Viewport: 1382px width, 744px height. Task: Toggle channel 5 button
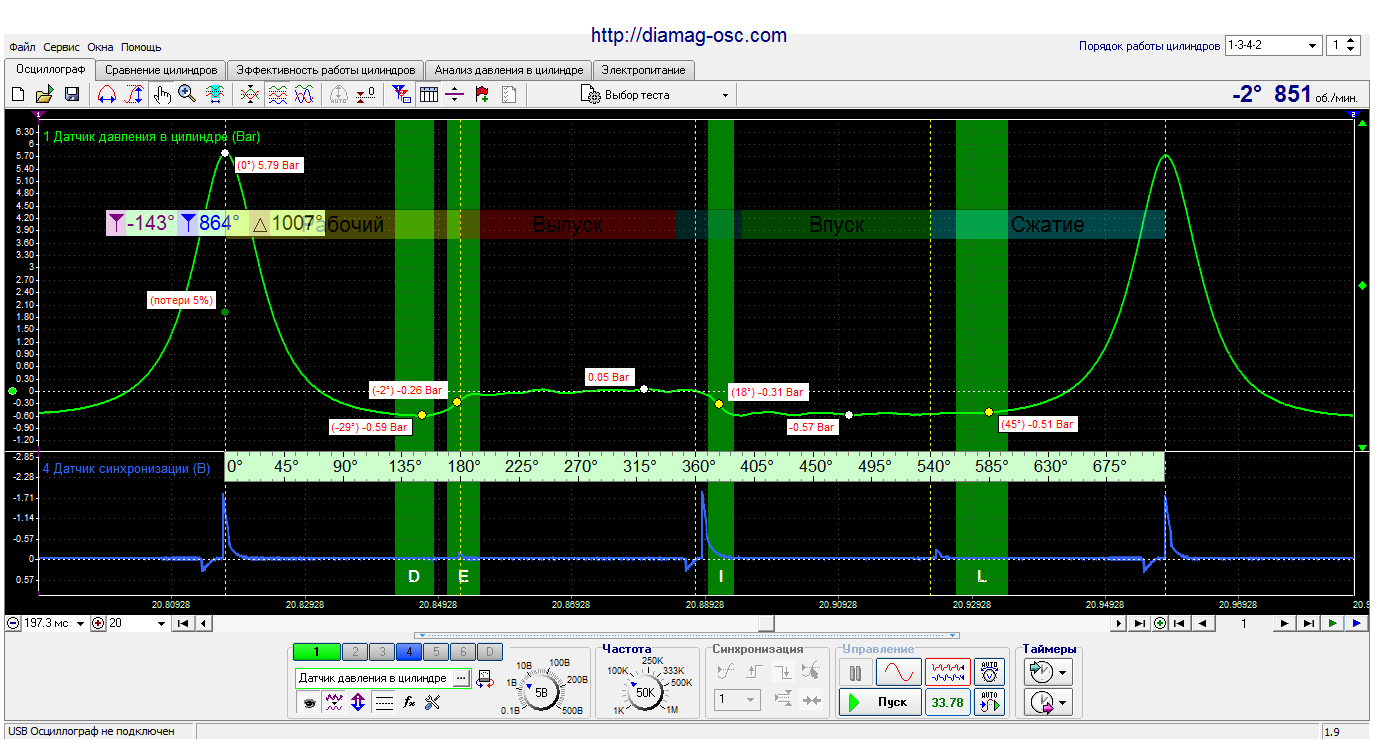[435, 652]
